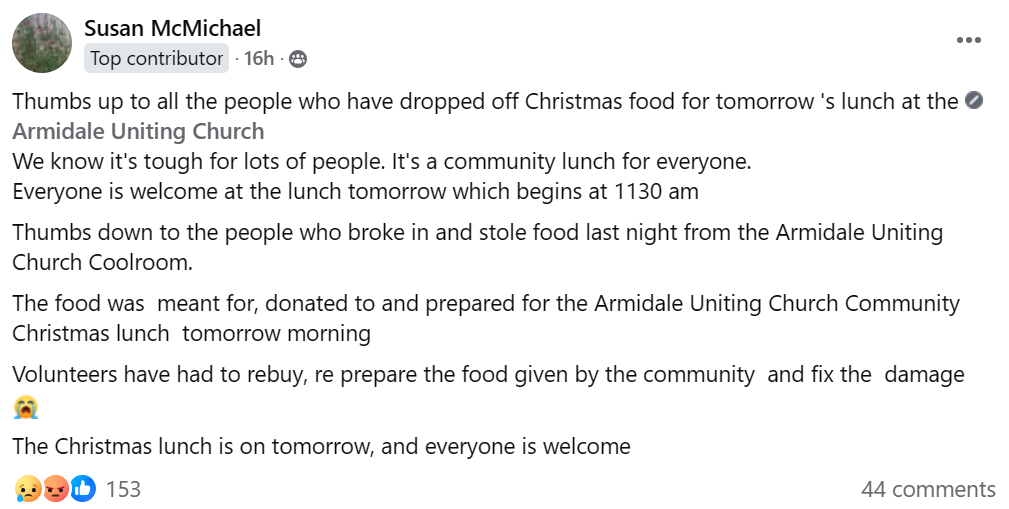The width and height of the screenshot is (1009, 509).
Task: Open the post options three-dot menu
Action: pos(968,40)
